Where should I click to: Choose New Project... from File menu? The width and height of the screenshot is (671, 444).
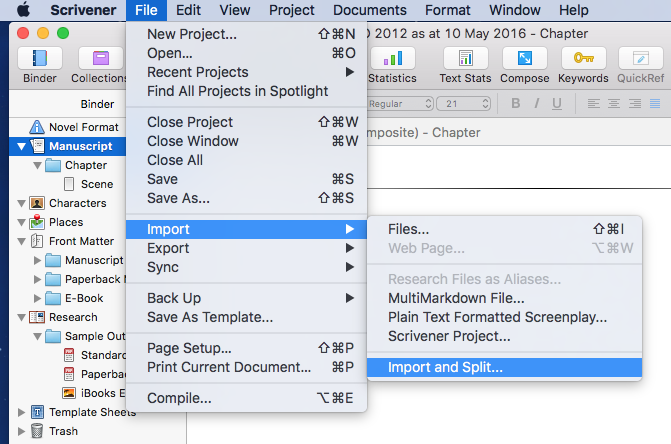[x=246, y=34]
